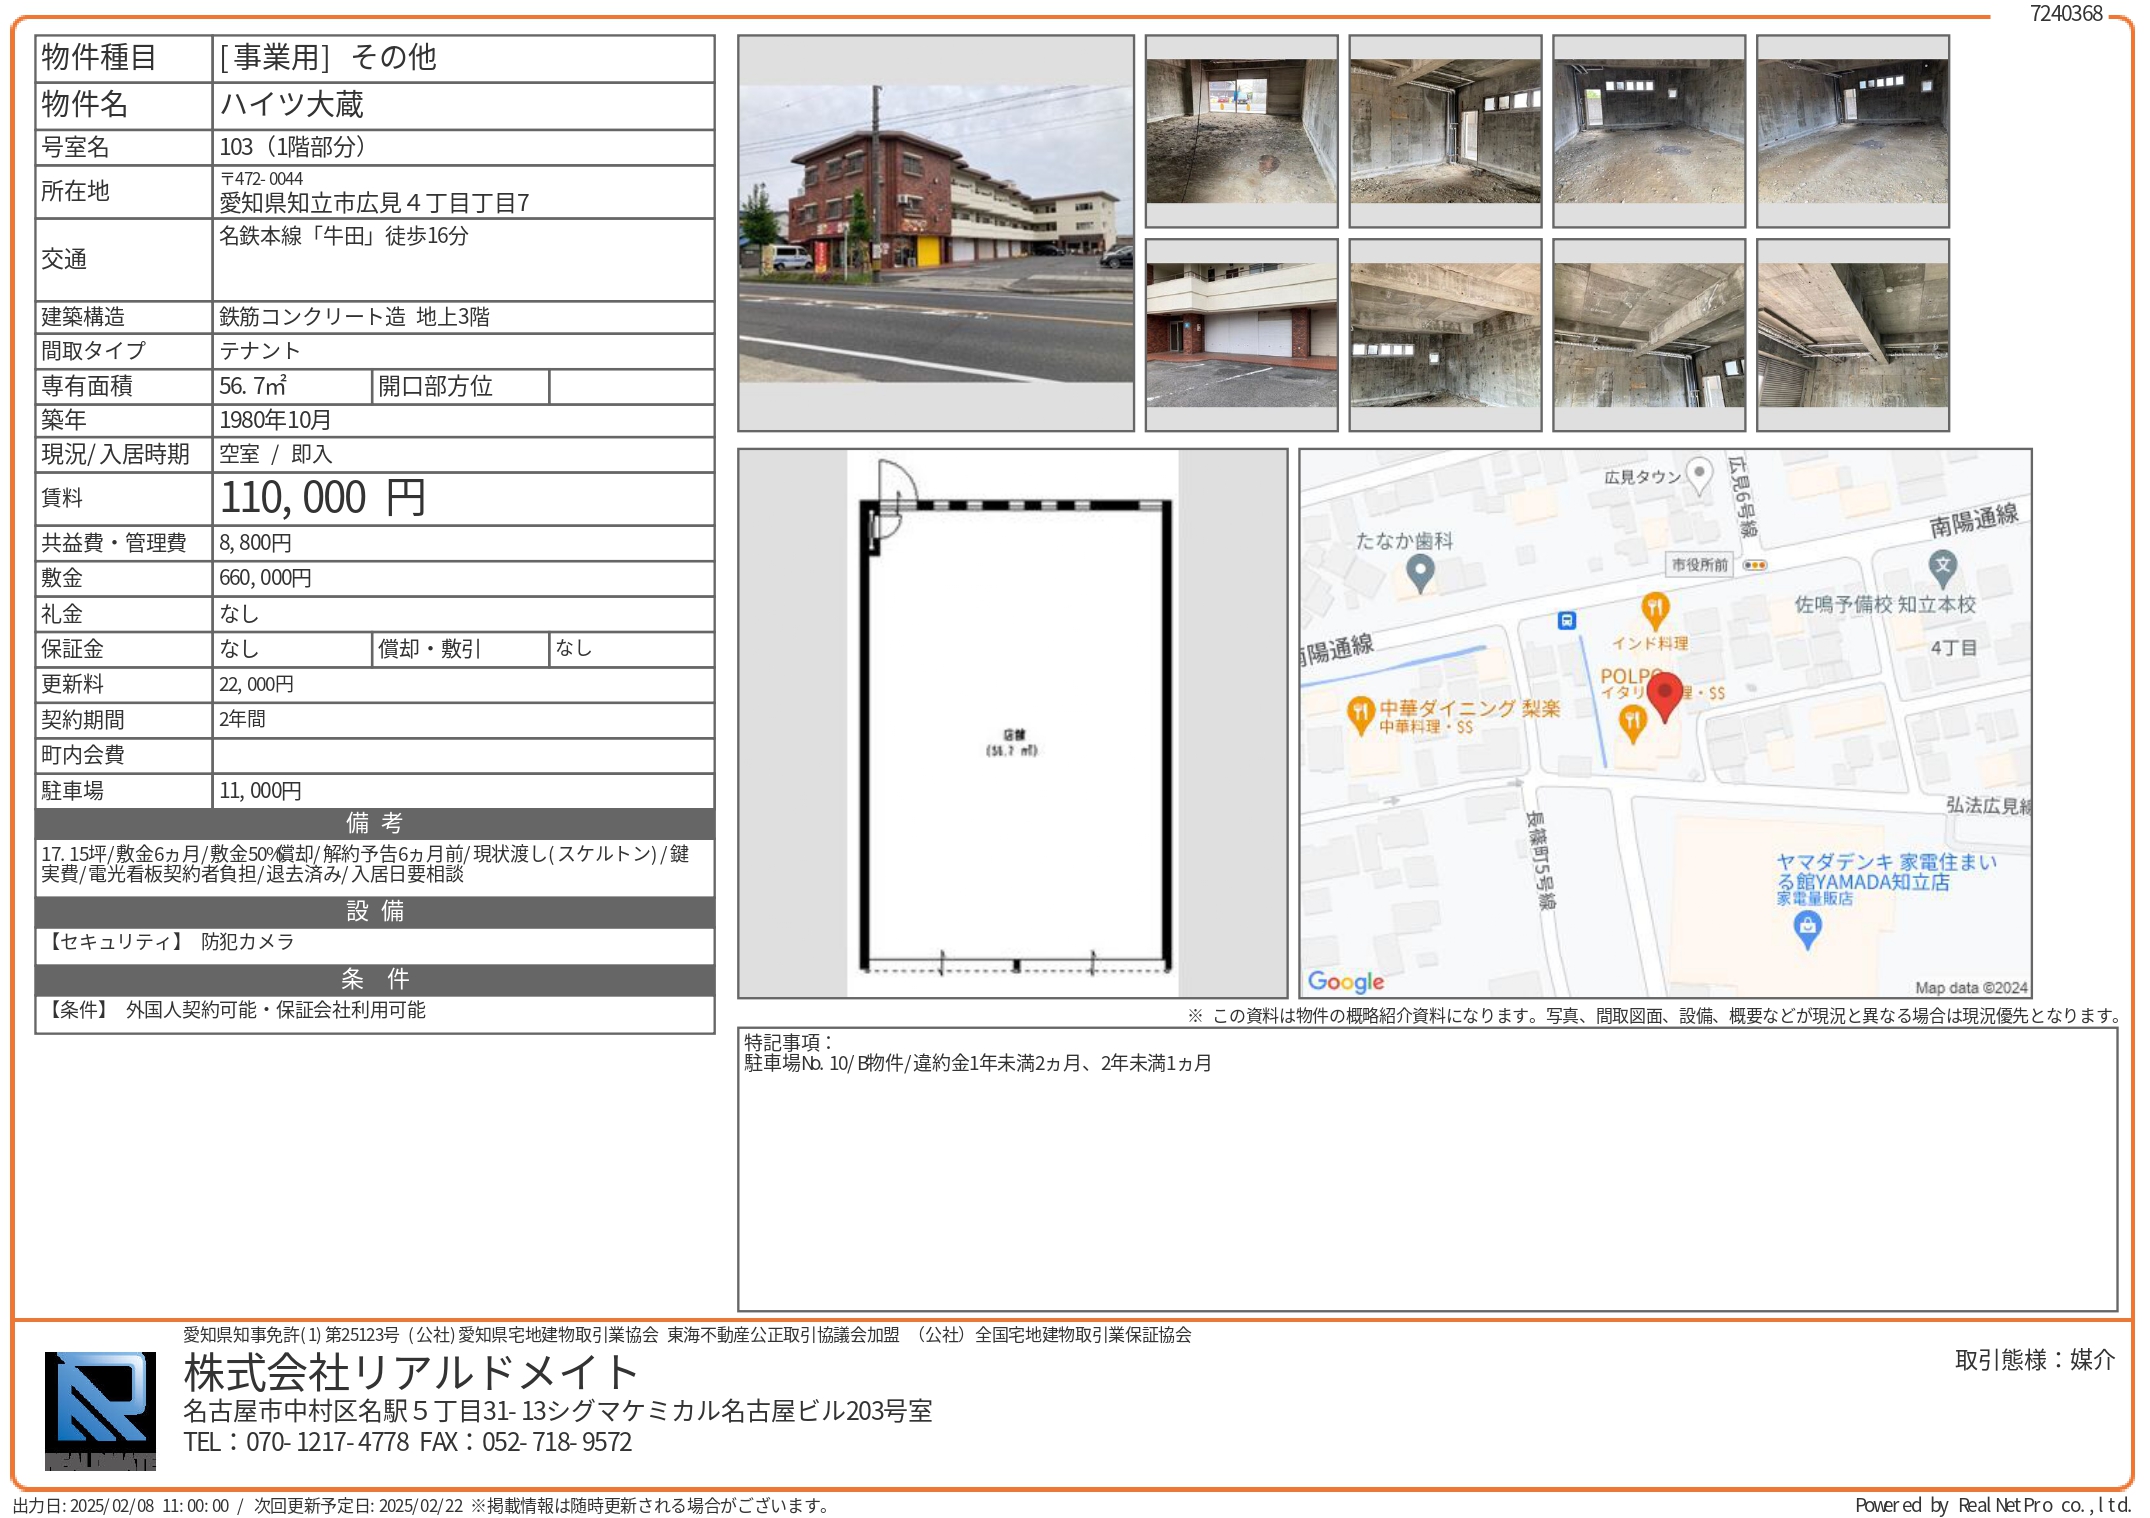Click the area value 56.7㎡
The image size is (2150, 1518).
(253, 386)
